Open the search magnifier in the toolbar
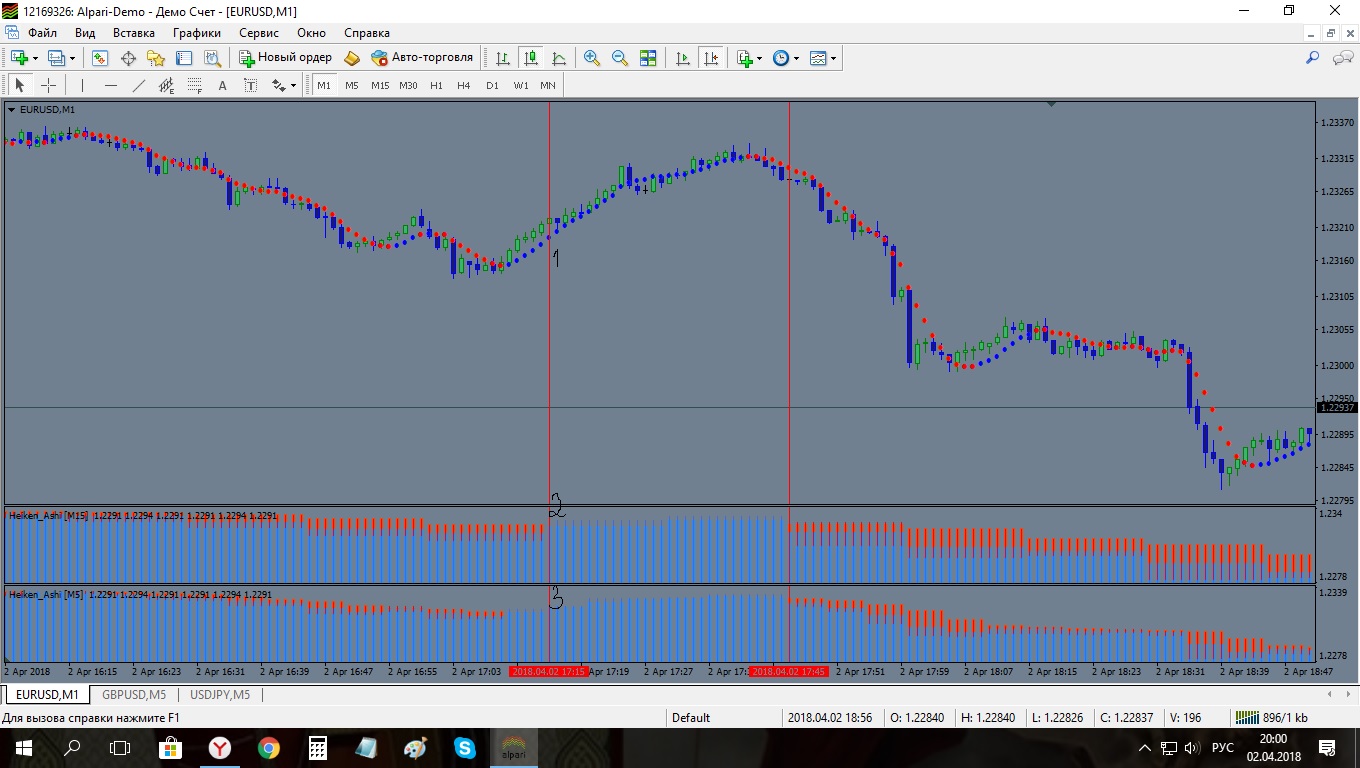Screen dimensions: 1360x768 point(1313,58)
